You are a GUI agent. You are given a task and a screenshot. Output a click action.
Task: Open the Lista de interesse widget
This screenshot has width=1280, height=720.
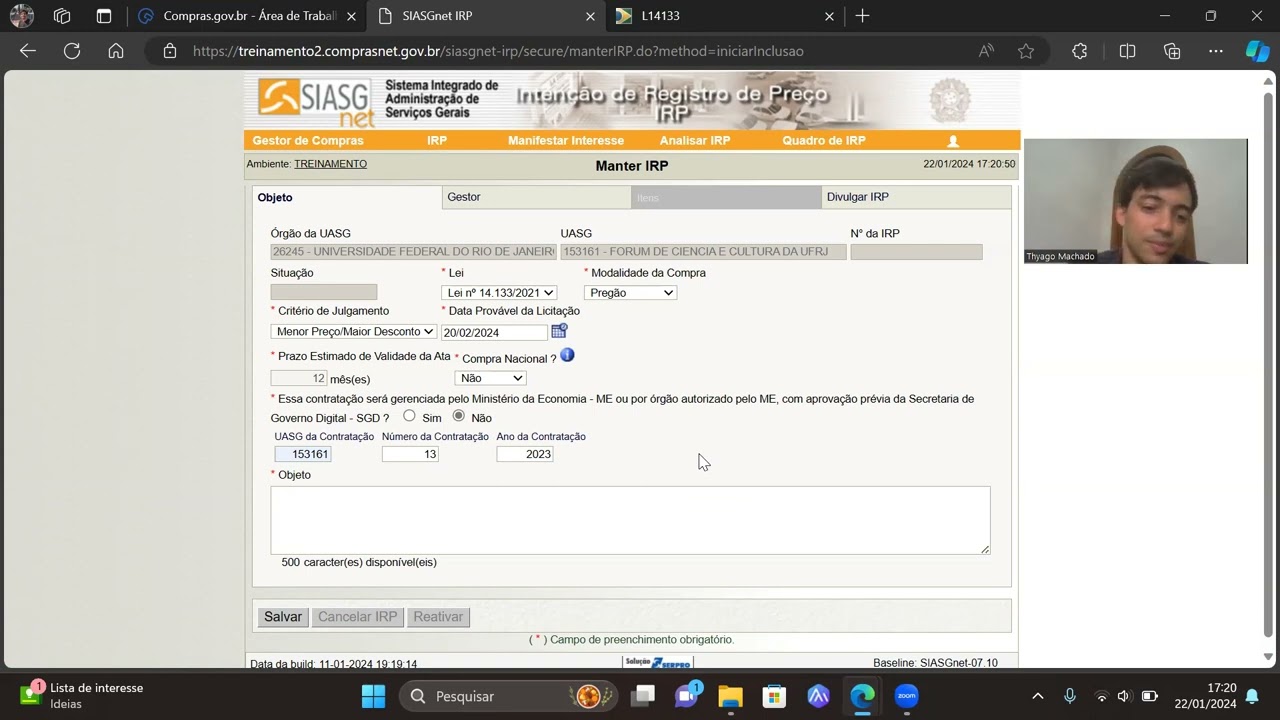tap(82, 696)
